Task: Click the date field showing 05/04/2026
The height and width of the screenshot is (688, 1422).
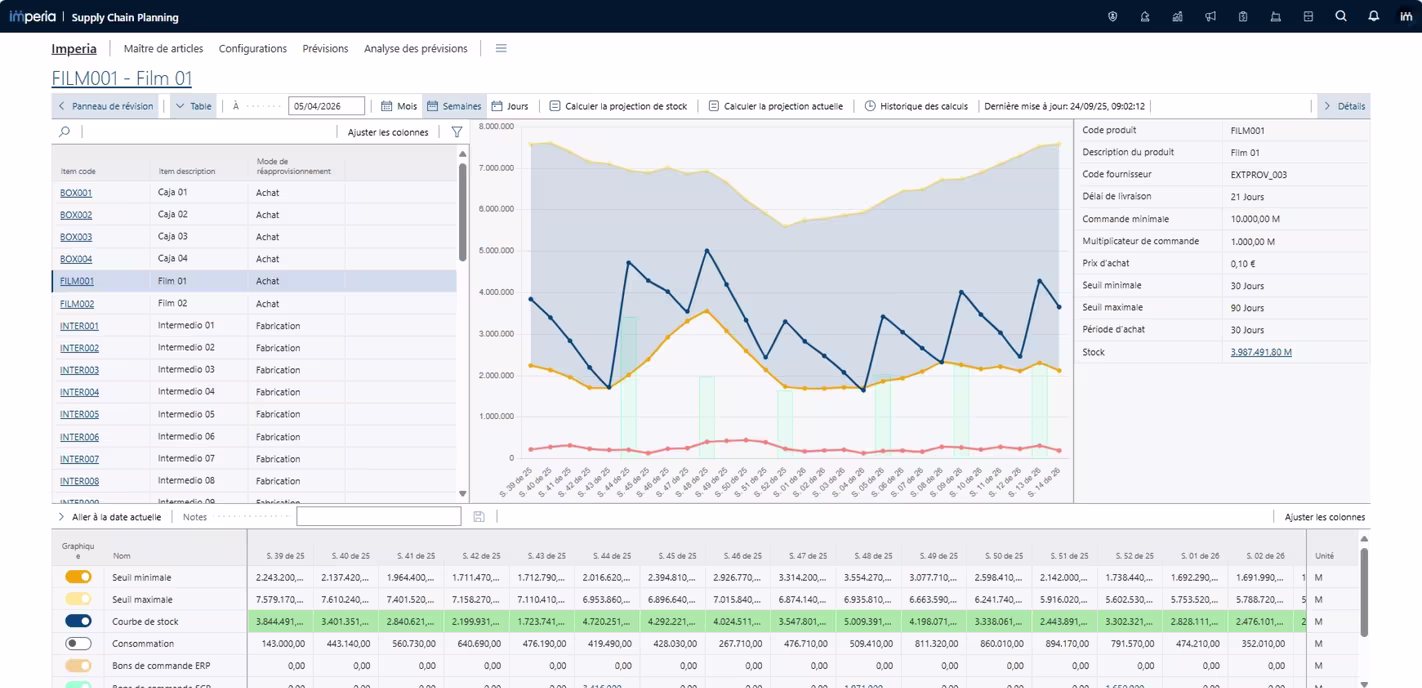Action: pyautogui.click(x=327, y=106)
